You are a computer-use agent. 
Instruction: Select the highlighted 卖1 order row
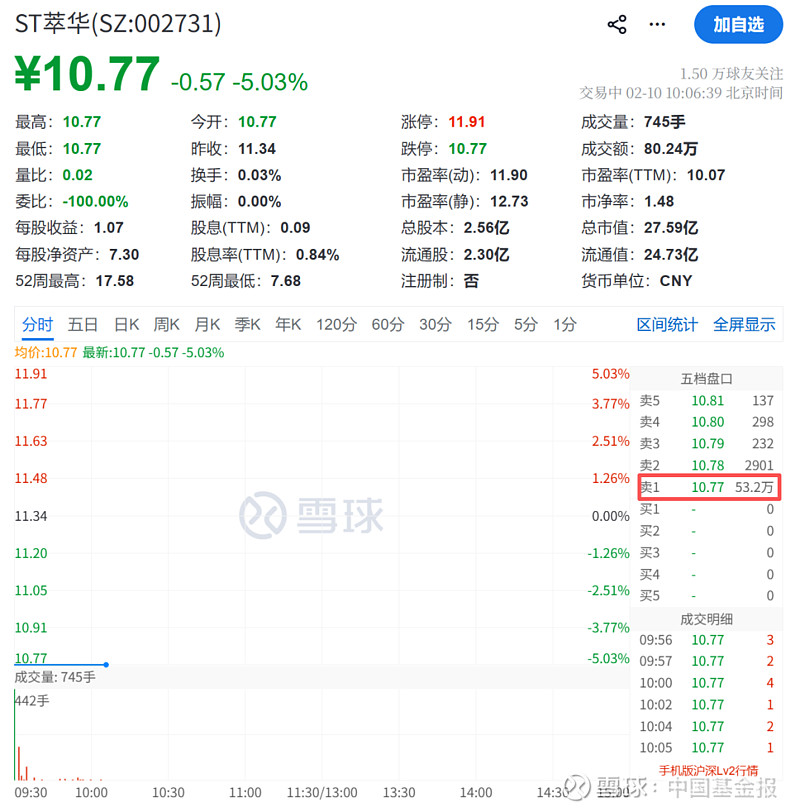[x=708, y=487]
